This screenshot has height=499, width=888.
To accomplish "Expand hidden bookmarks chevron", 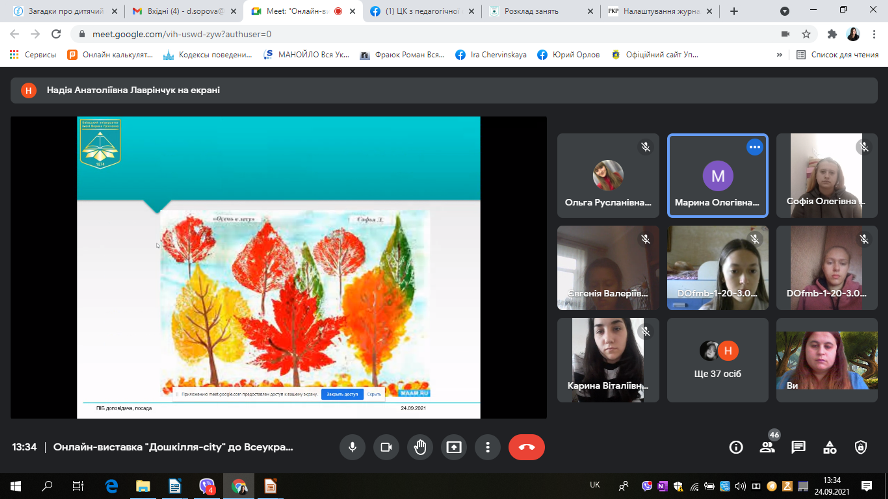I will (x=779, y=55).
